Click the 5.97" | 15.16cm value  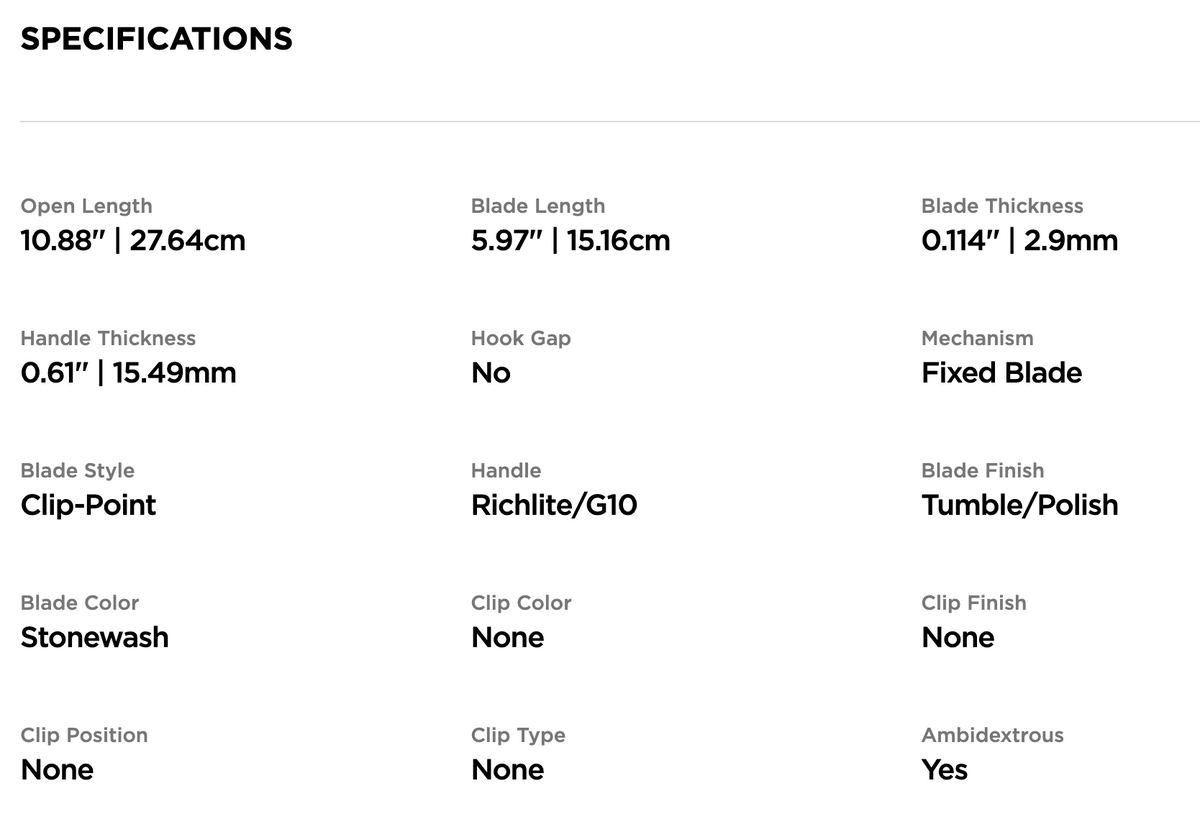coord(571,240)
